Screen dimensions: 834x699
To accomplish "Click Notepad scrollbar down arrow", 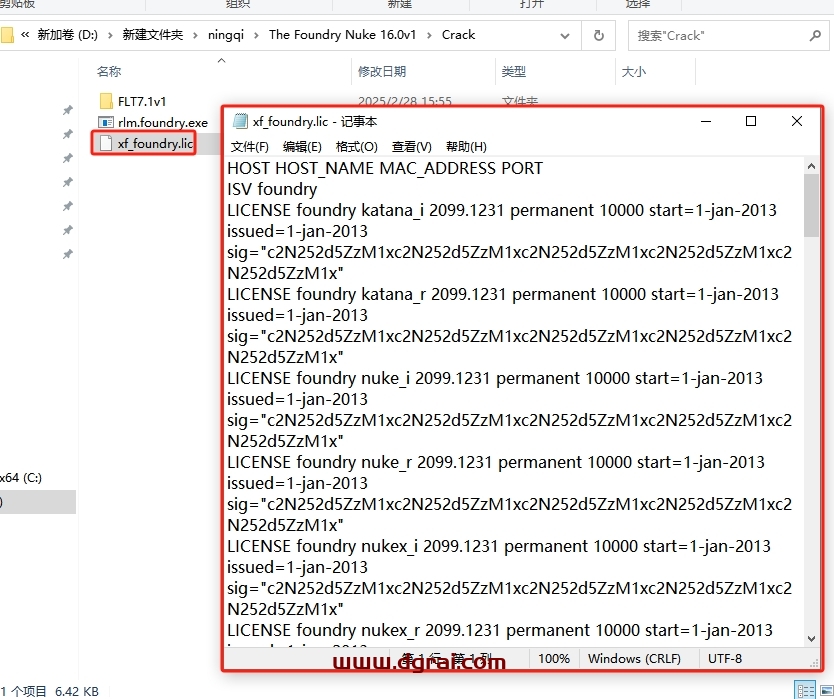I will pyautogui.click(x=811, y=639).
